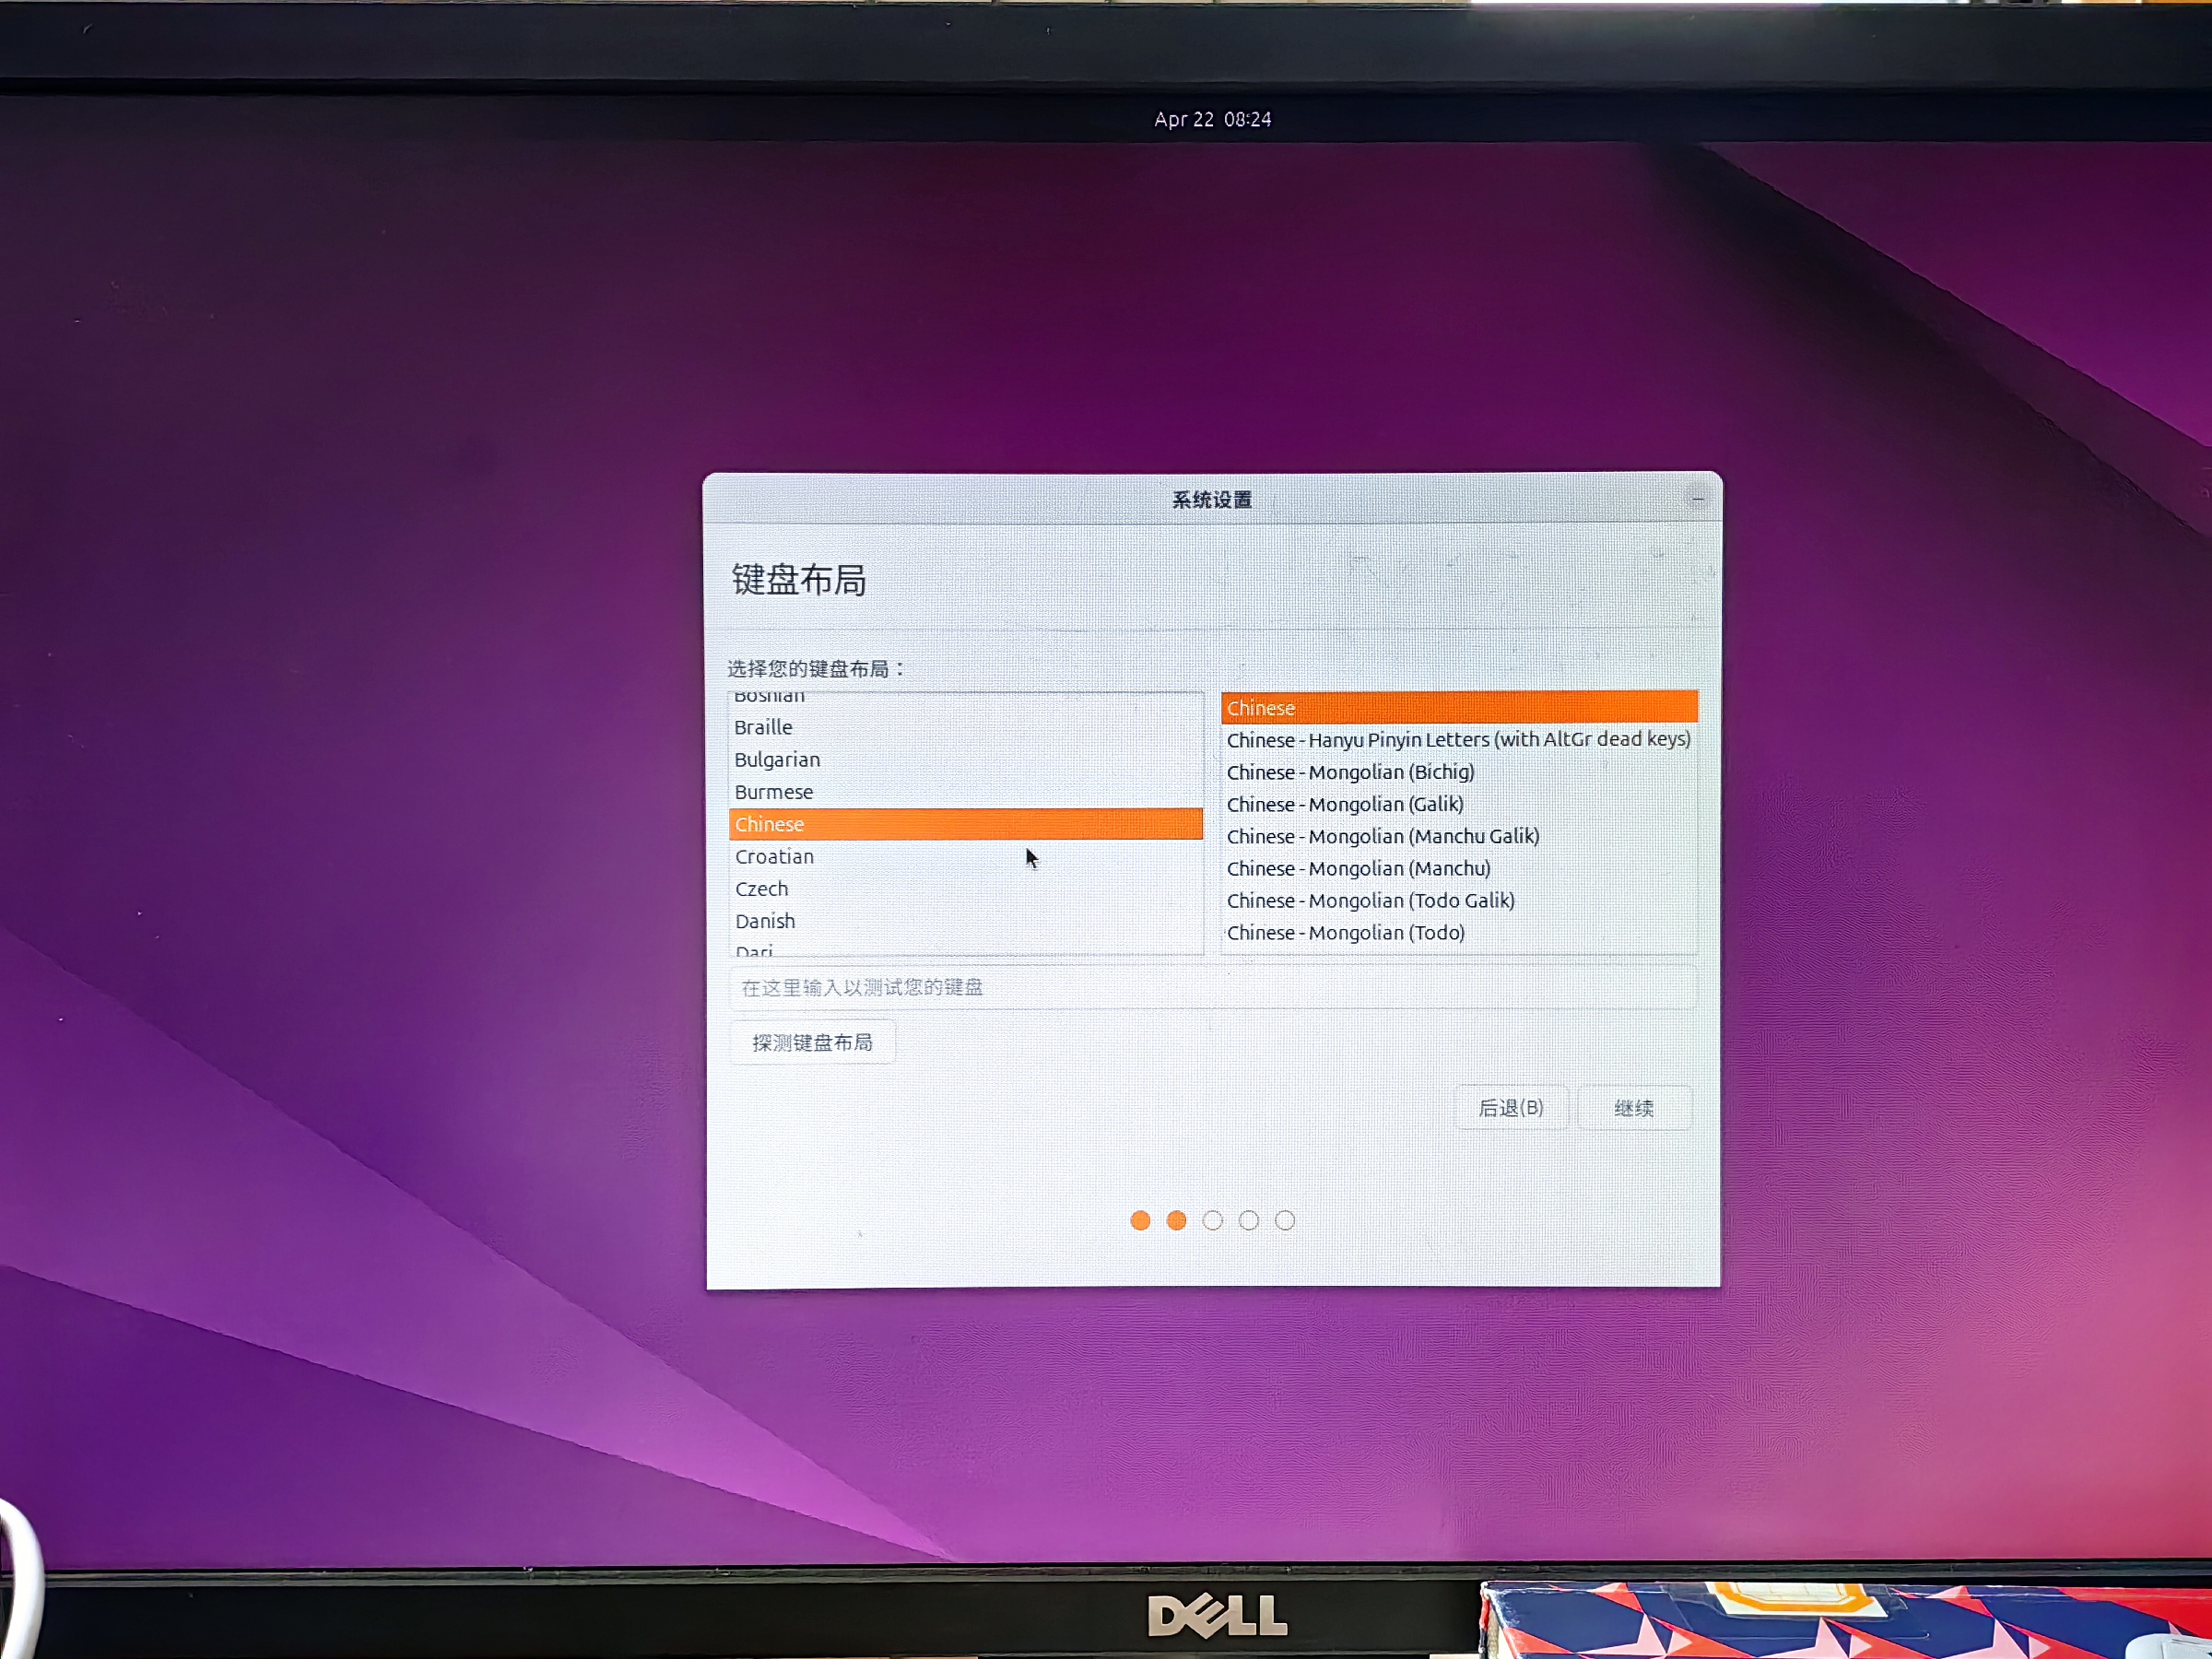Viewport: 2212px width, 1659px height.
Task: Select Chinese - Mongolian (Todo Galik)
Action: tap(1370, 900)
